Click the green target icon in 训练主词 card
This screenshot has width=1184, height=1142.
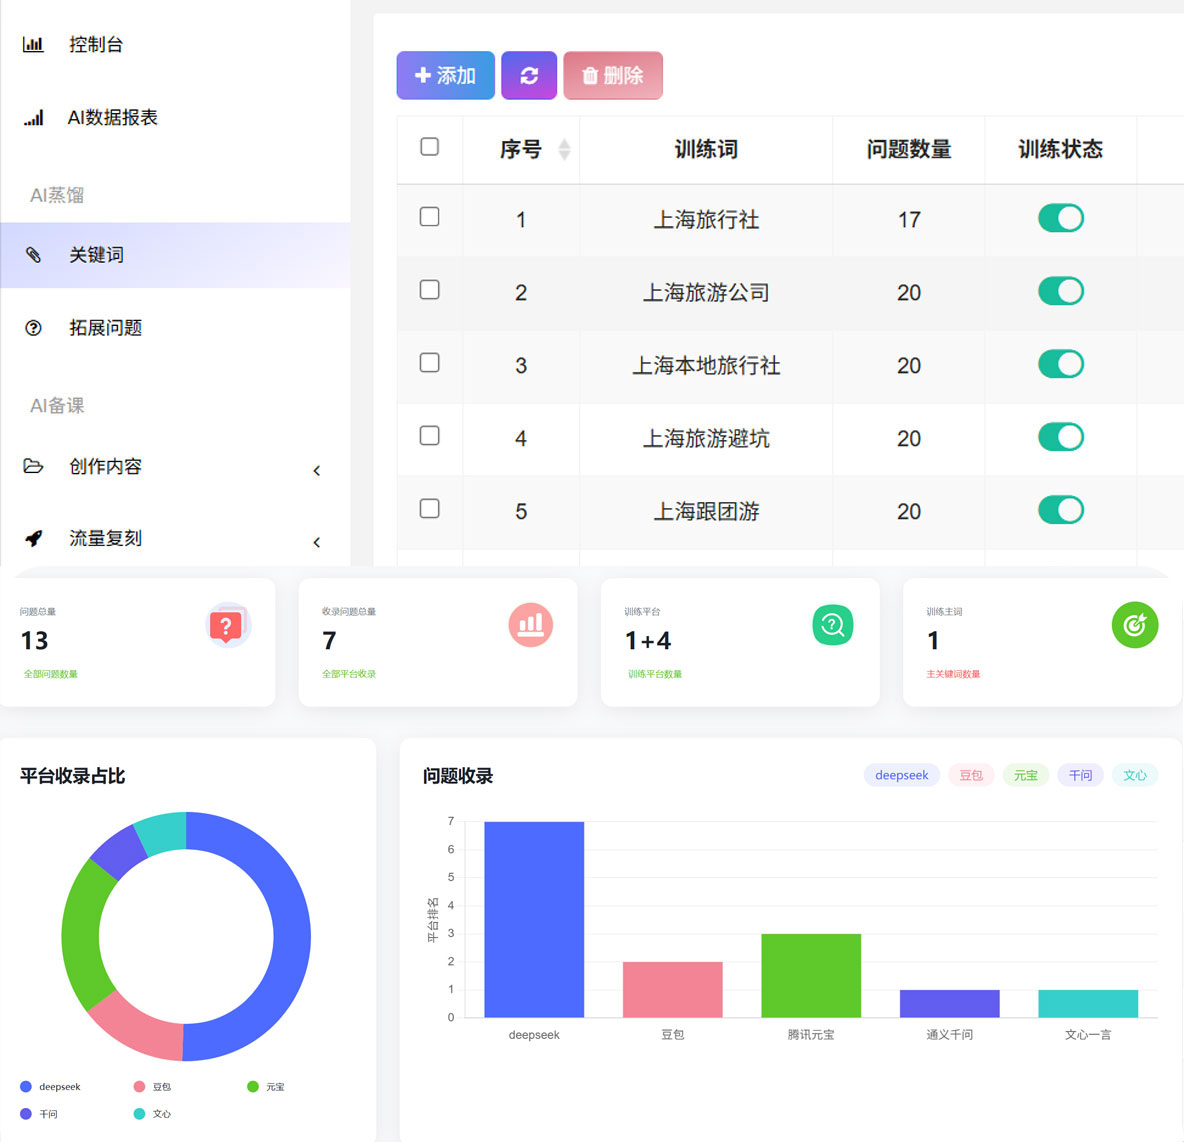pyautogui.click(x=1134, y=625)
